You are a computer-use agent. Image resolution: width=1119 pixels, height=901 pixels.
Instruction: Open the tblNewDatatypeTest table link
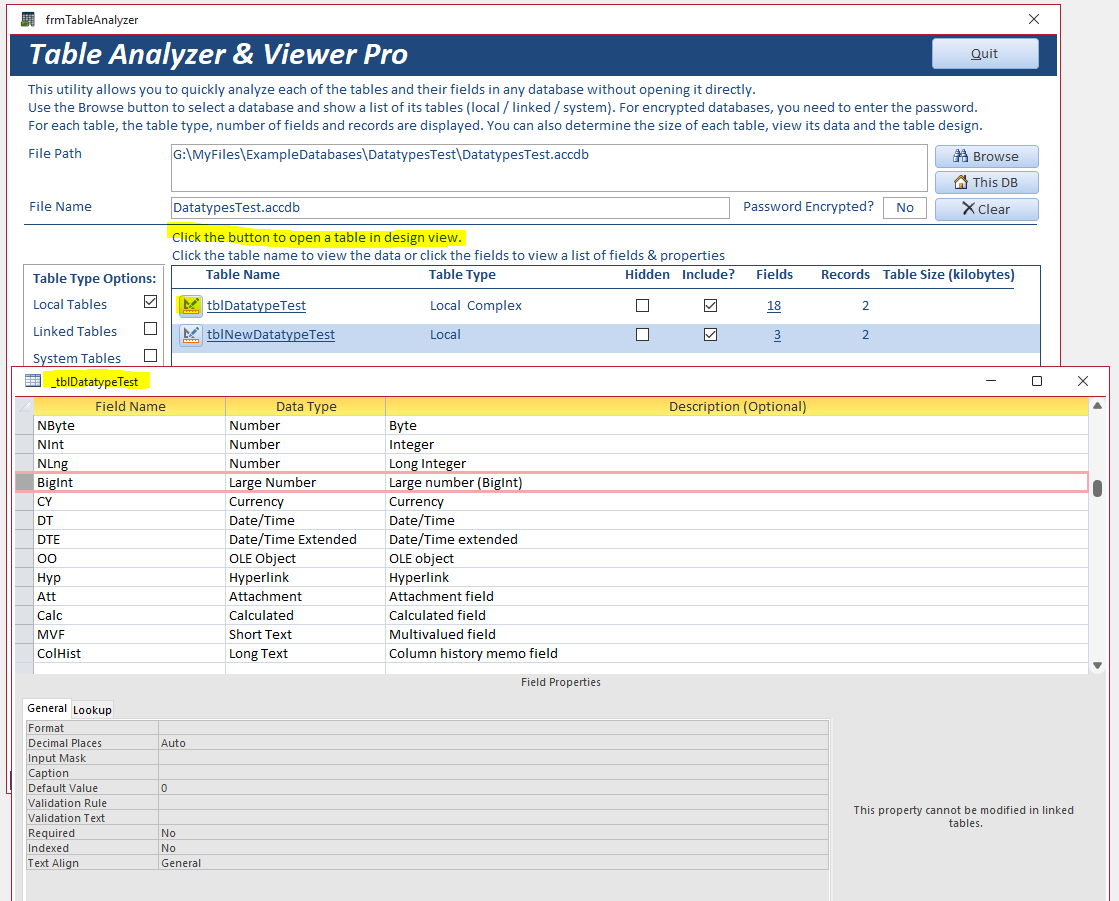point(270,335)
